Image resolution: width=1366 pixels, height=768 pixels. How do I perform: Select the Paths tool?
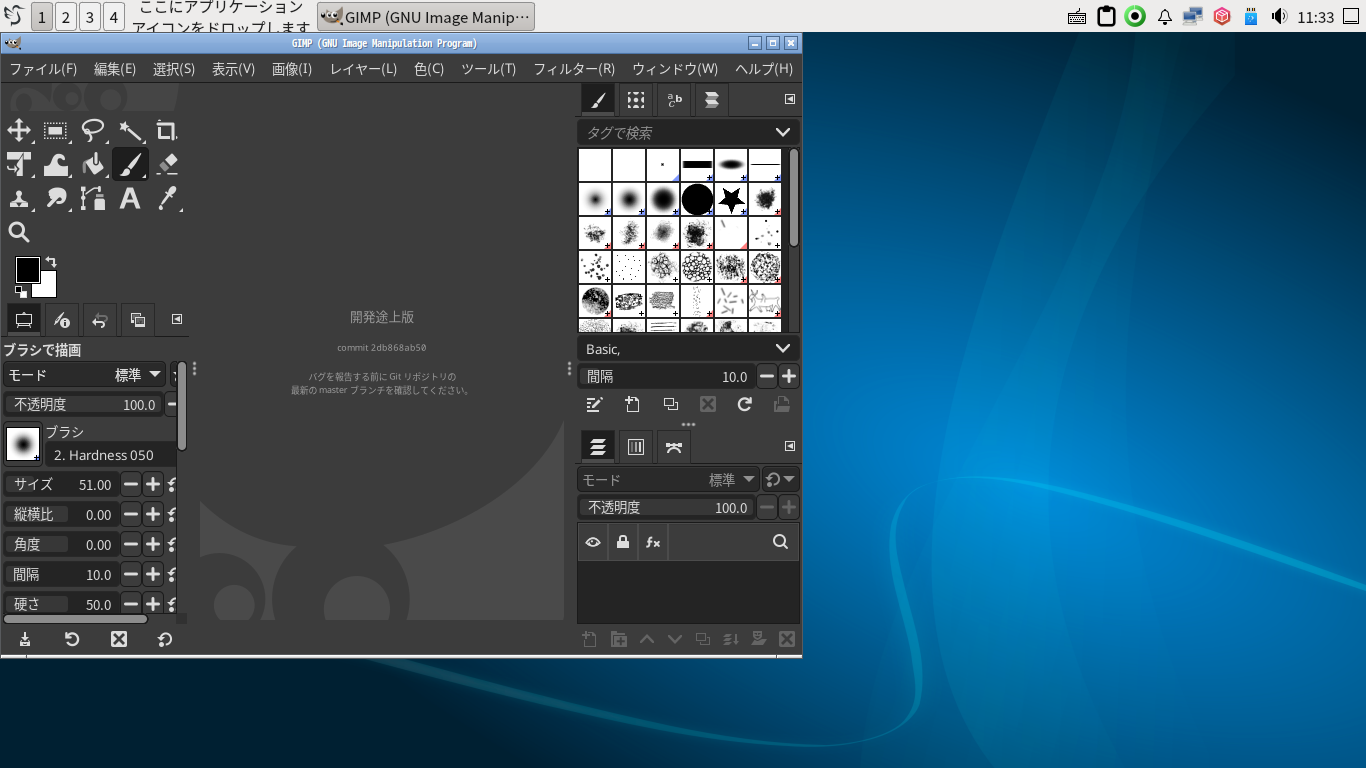pyautogui.click(x=93, y=198)
